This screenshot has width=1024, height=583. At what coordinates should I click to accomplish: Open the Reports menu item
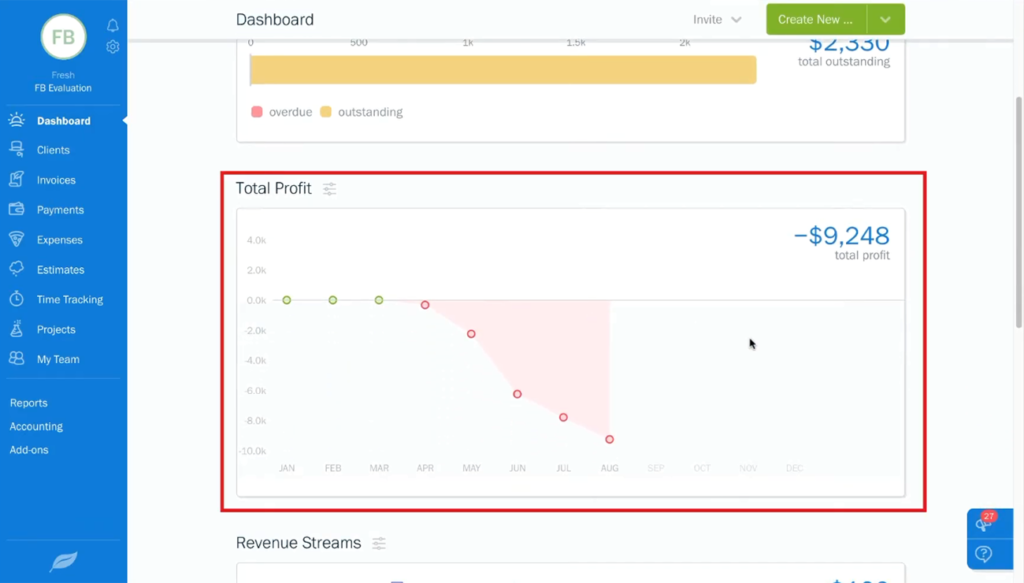coord(28,402)
